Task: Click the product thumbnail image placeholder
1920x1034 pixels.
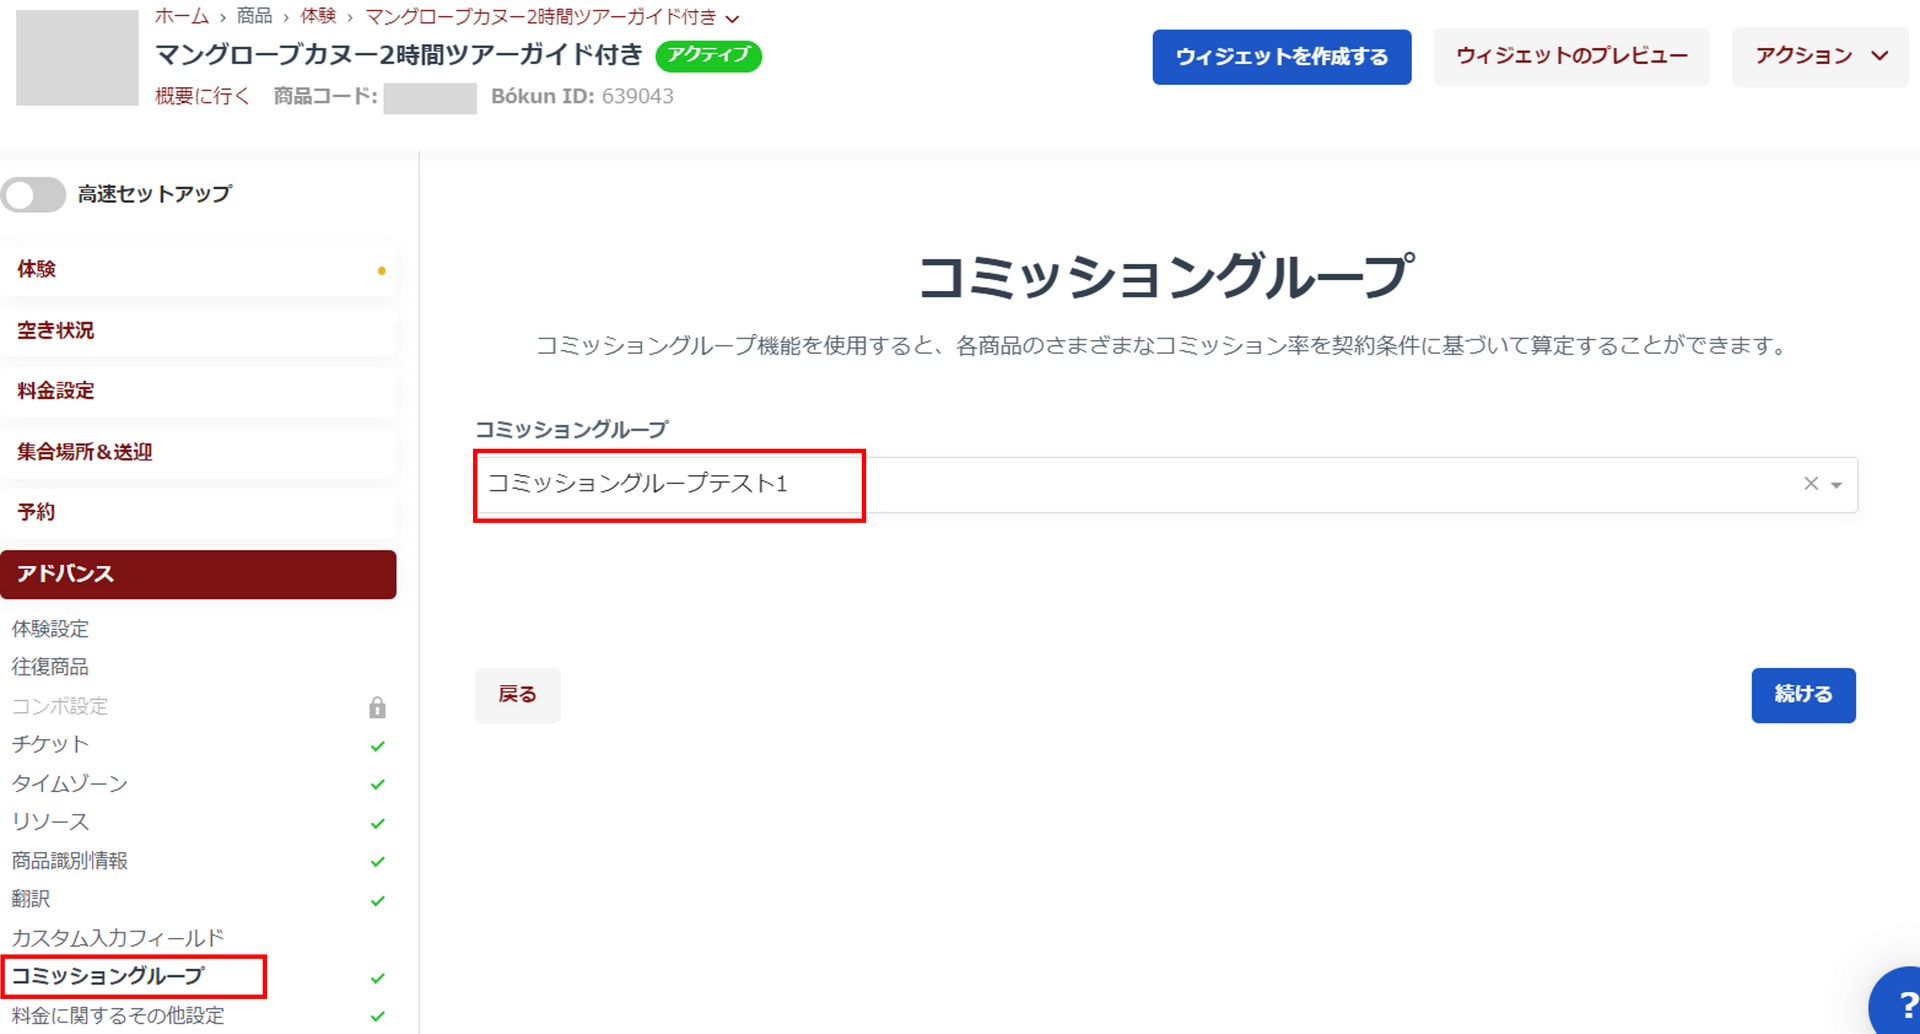Action: [77, 58]
